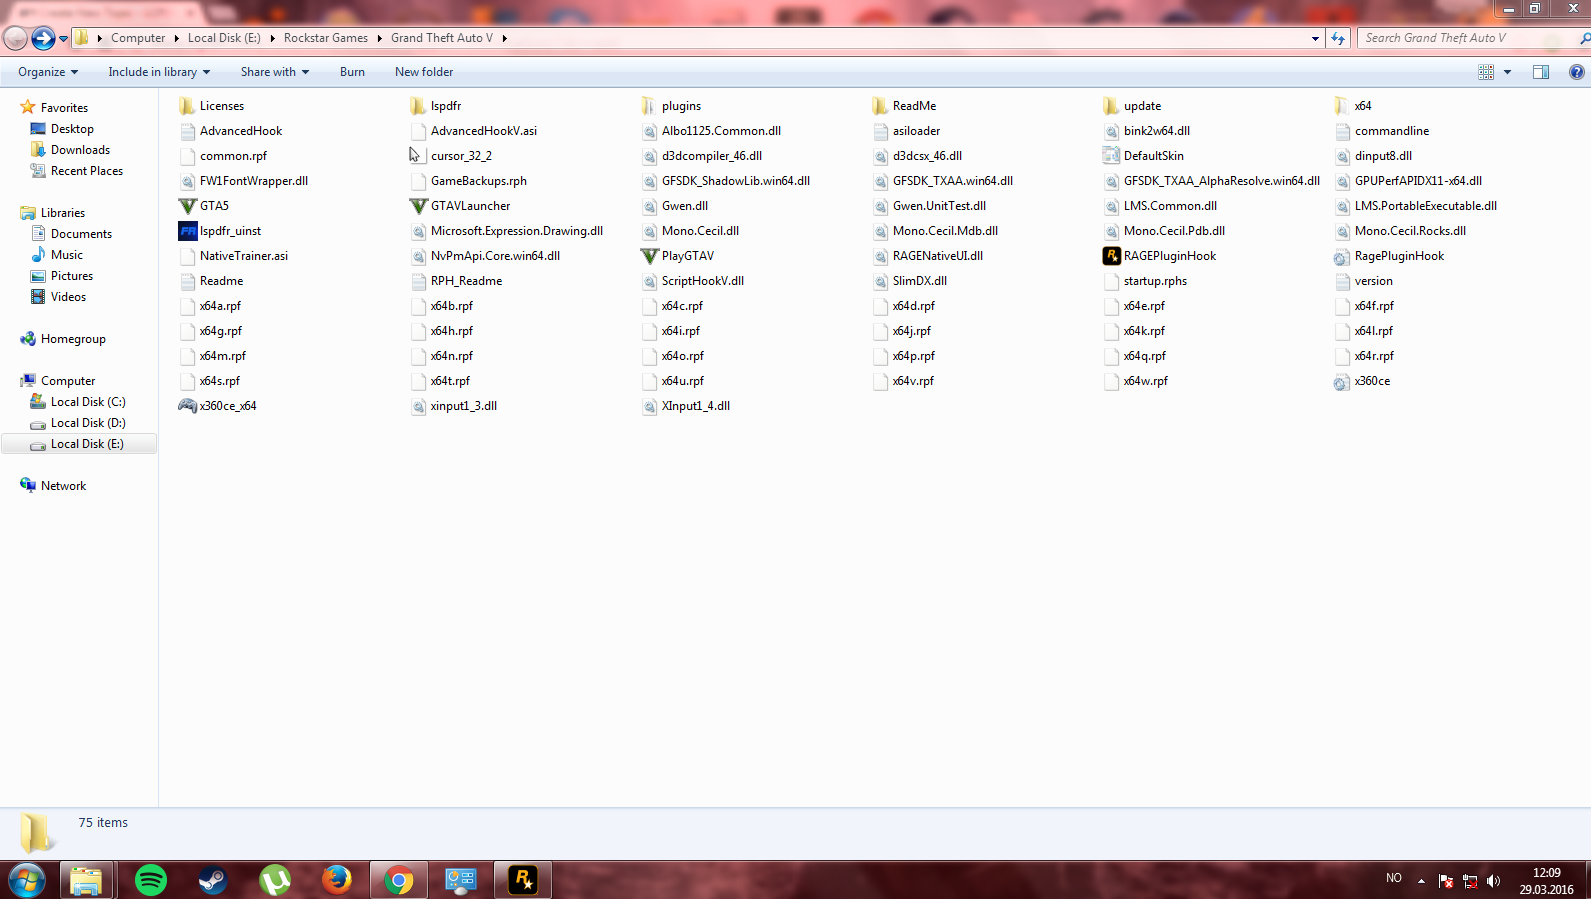
Task: Open the Pictures library
Action: (x=72, y=276)
